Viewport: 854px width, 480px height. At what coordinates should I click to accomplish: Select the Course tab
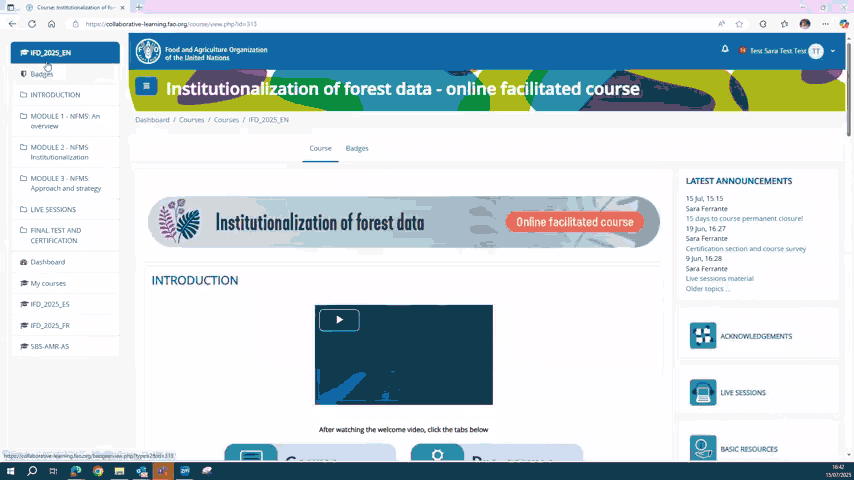320,148
